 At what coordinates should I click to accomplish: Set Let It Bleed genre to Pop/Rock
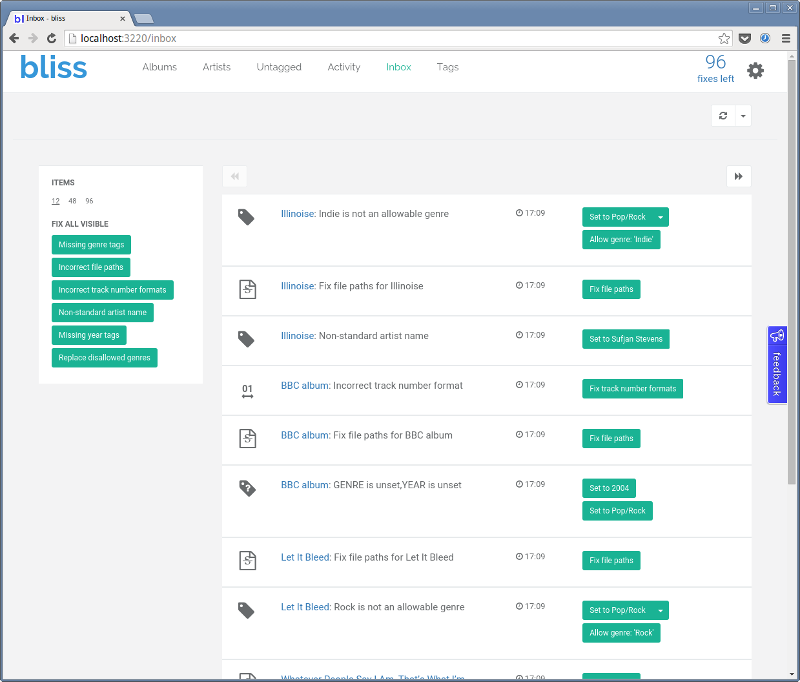click(x=617, y=610)
